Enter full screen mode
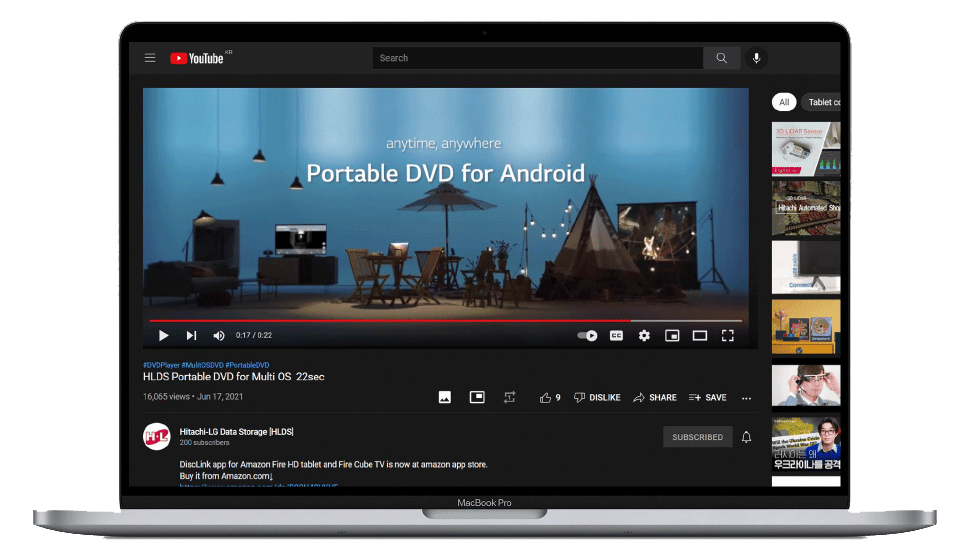The image size is (956, 550). pyautogui.click(x=727, y=335)
